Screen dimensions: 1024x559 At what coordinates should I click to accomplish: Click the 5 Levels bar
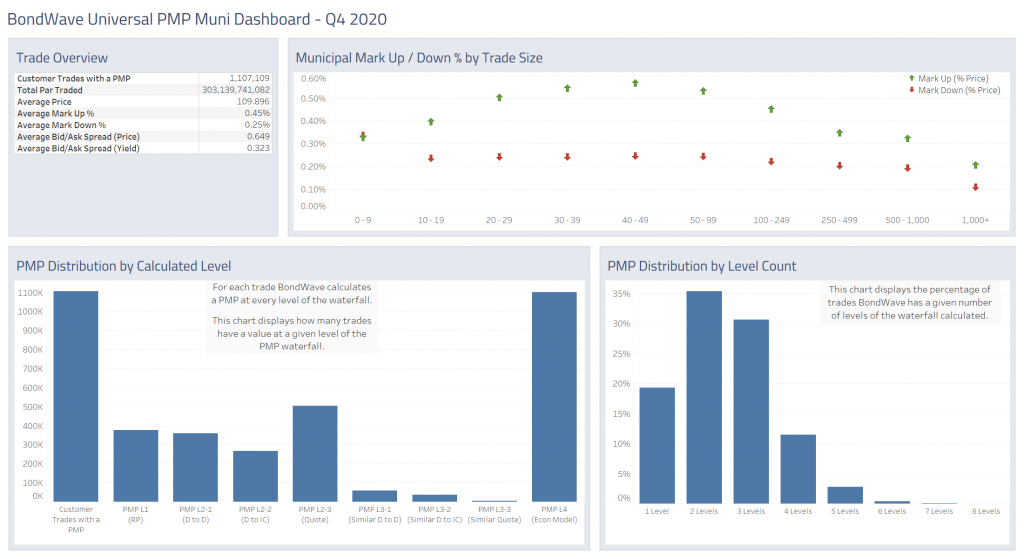[x=845, y=495]
